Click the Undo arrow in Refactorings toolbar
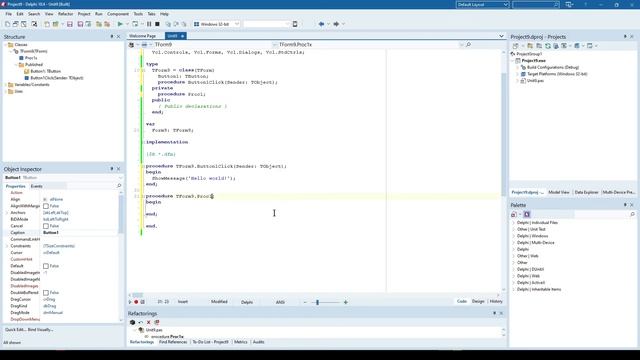 coord(140,322)
